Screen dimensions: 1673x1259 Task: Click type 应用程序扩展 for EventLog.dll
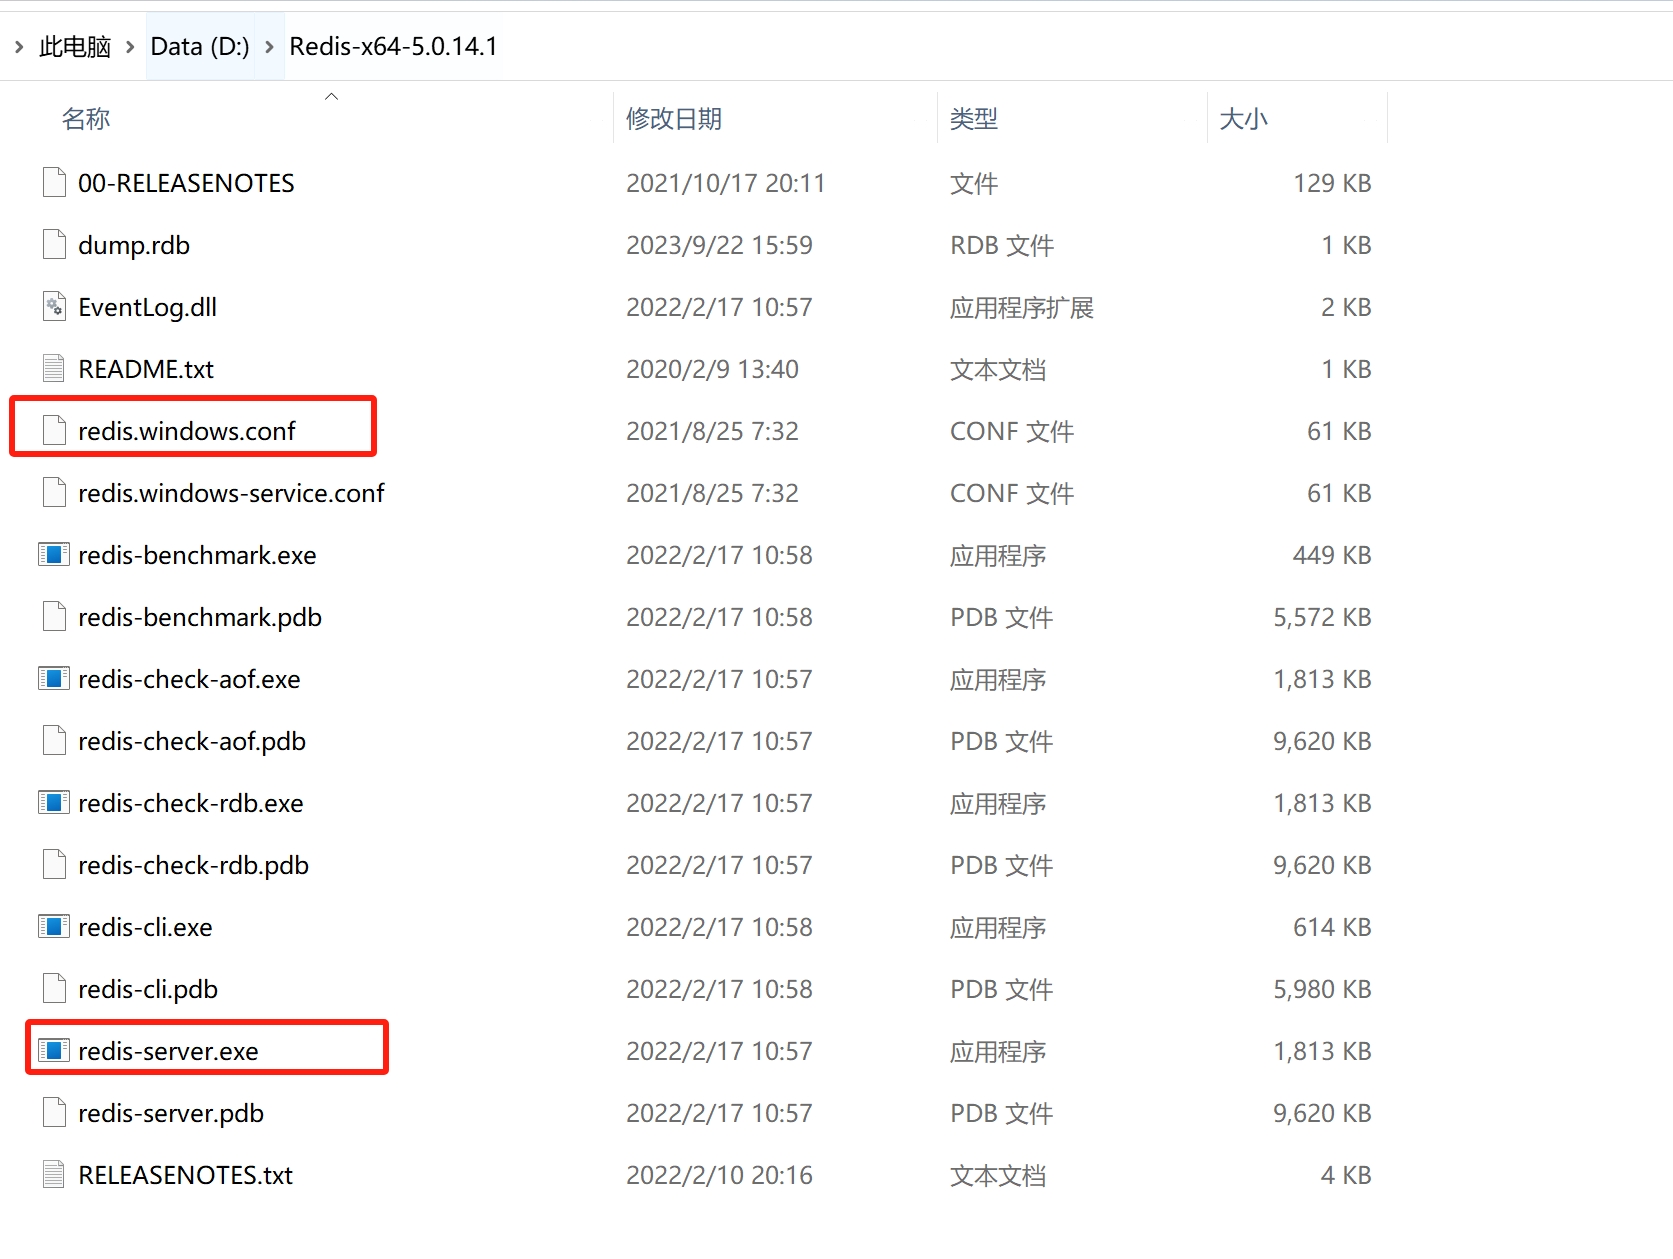tap(1022, 307)
